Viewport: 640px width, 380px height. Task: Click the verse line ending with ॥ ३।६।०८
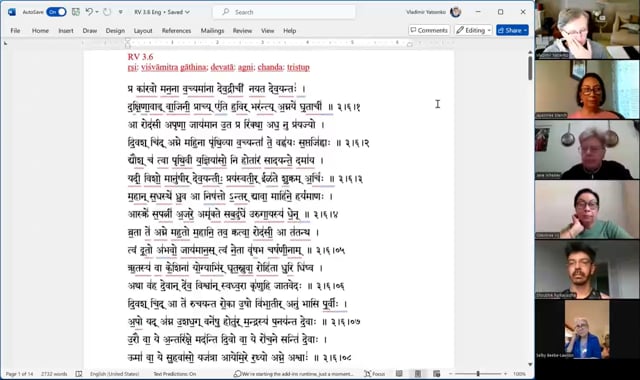coord(240,358)
